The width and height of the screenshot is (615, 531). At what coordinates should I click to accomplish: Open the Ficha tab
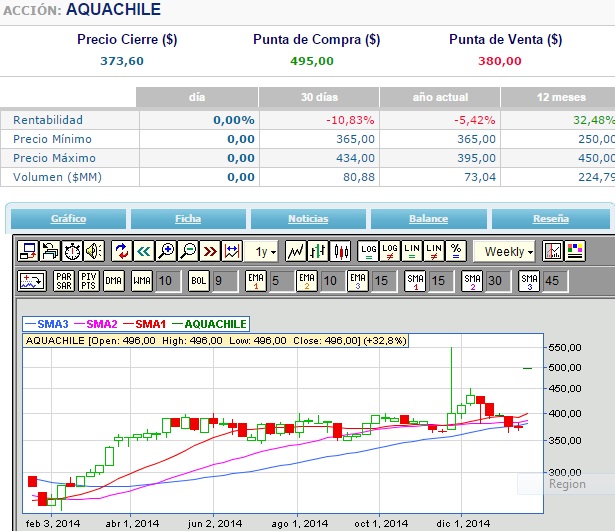tap(188, 218)
